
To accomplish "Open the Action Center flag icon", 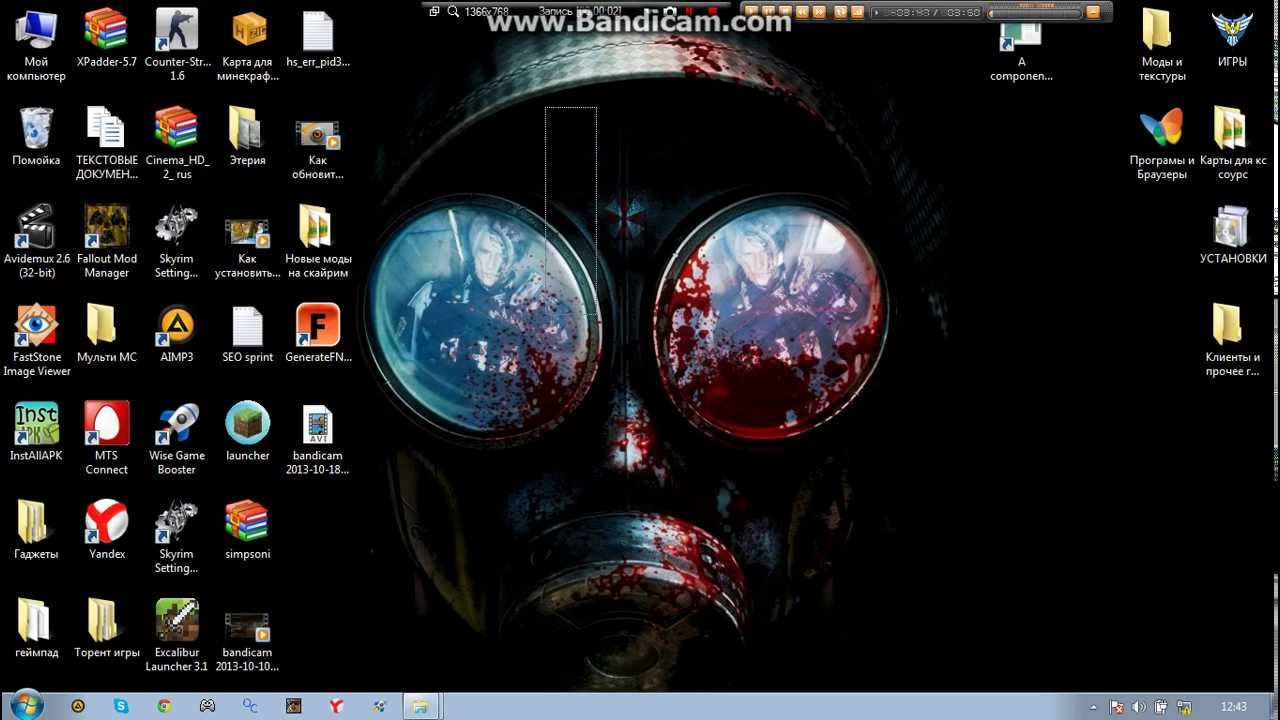I will [1117, 707].
